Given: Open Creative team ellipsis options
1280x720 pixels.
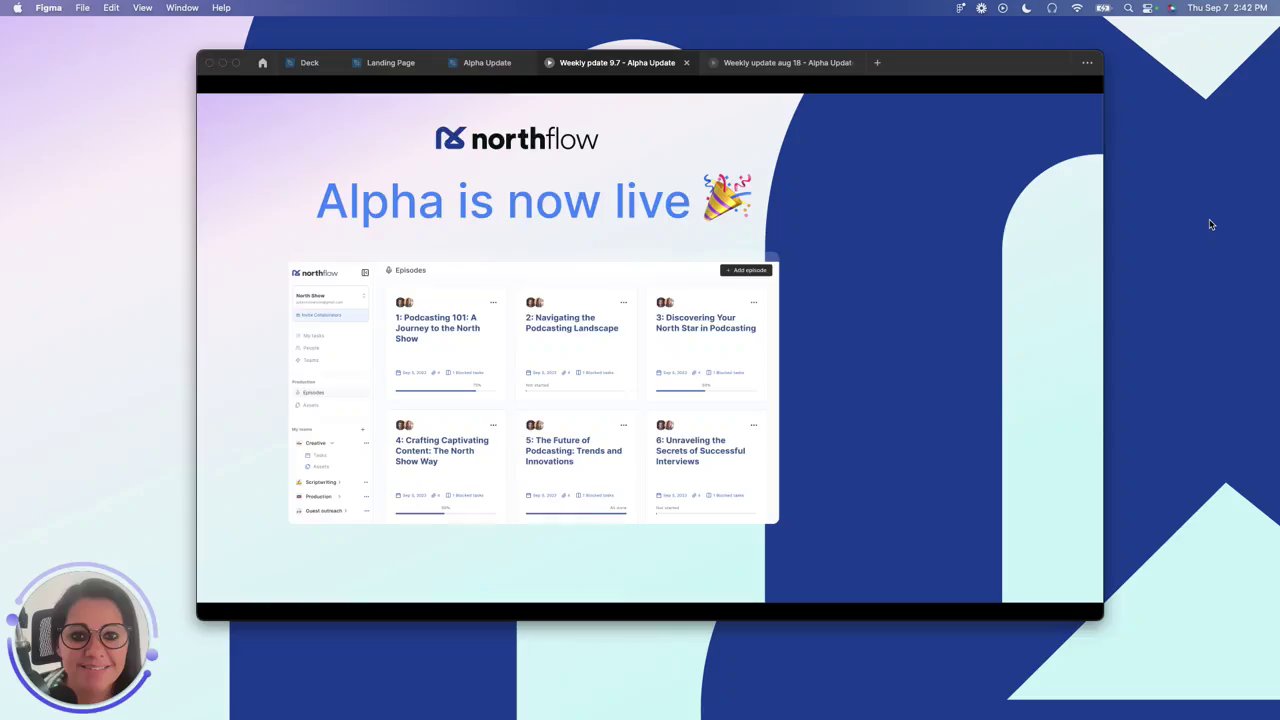Looking at the screenshot, I should pyautogui.click(x=366, y=443).
